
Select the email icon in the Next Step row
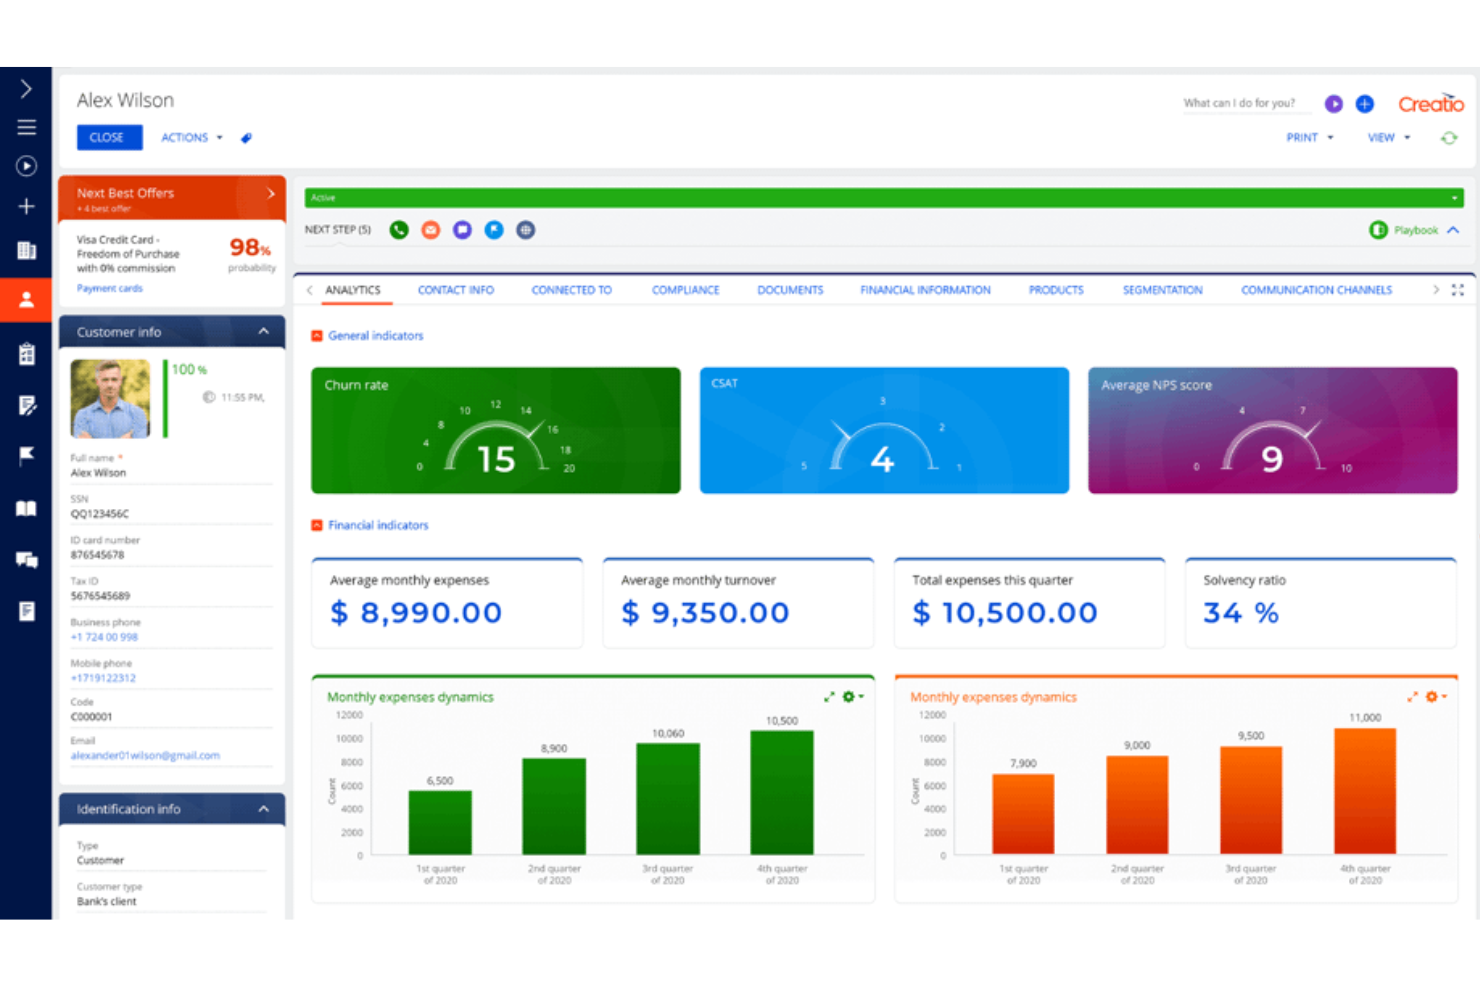click(x=430, y=229)
